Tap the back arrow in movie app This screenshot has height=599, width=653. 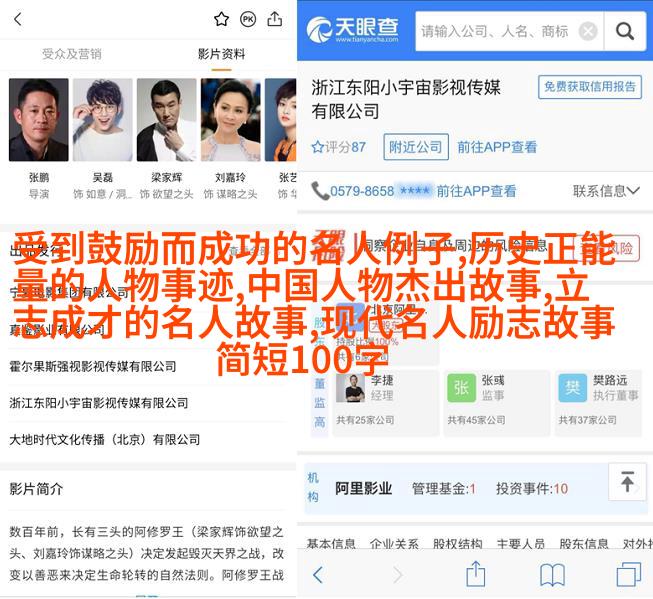(17, 19)
